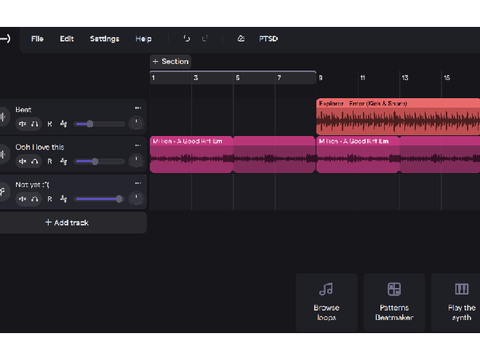Adjust the Not yet track volume slider
Viewport: 480px width, 360px height.
(100, 199)
